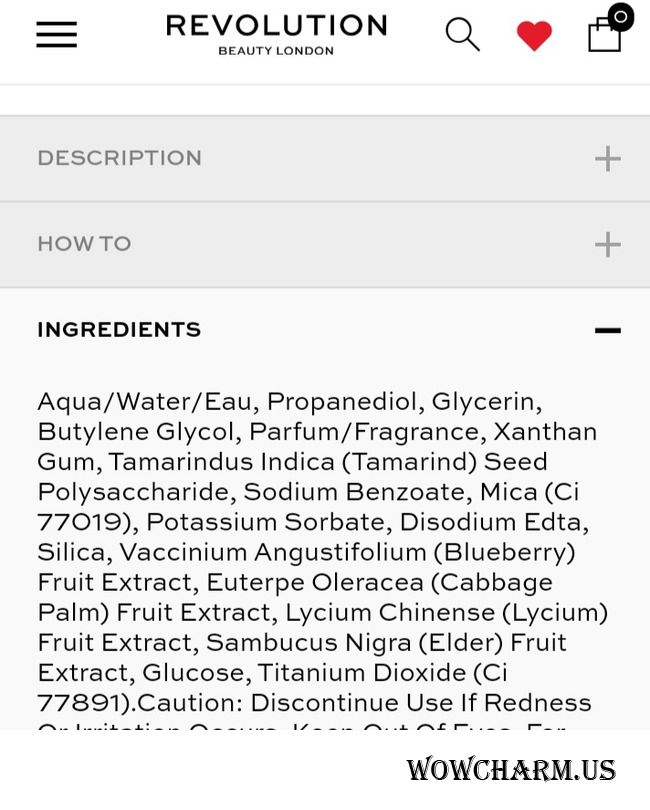The width and height of the screenshot is (650, 810).
Task: Open the hamburger navigation menu
Action: (56, 35)
